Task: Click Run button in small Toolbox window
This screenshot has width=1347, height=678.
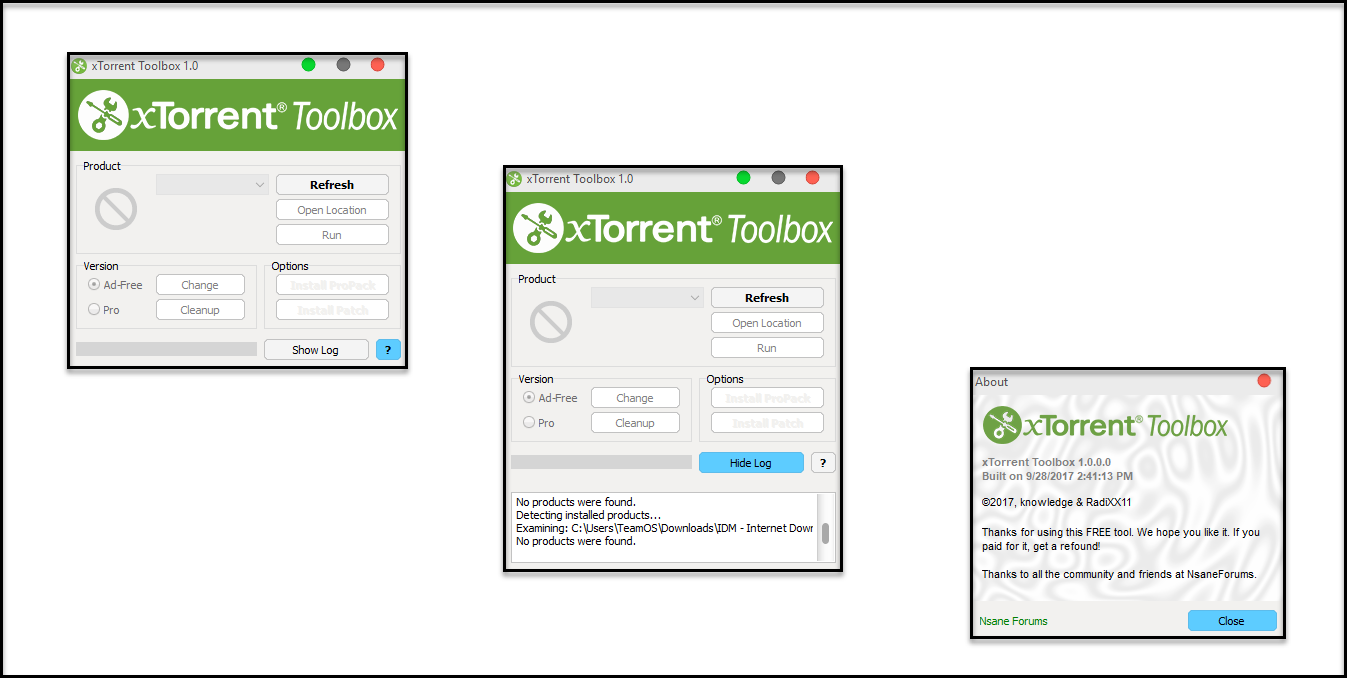Action: pyautogui.click(x=332, y=235)
